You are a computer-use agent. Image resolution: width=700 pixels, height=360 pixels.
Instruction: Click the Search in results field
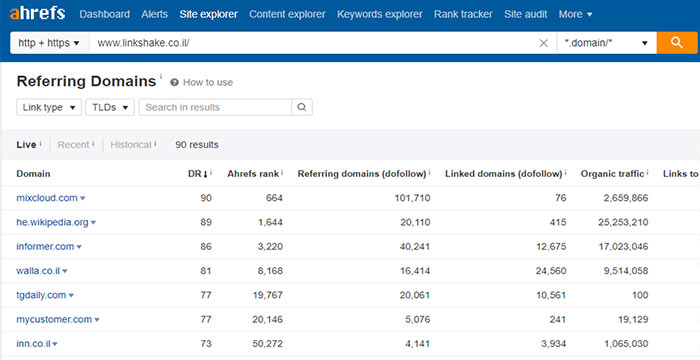pos(215,107)
